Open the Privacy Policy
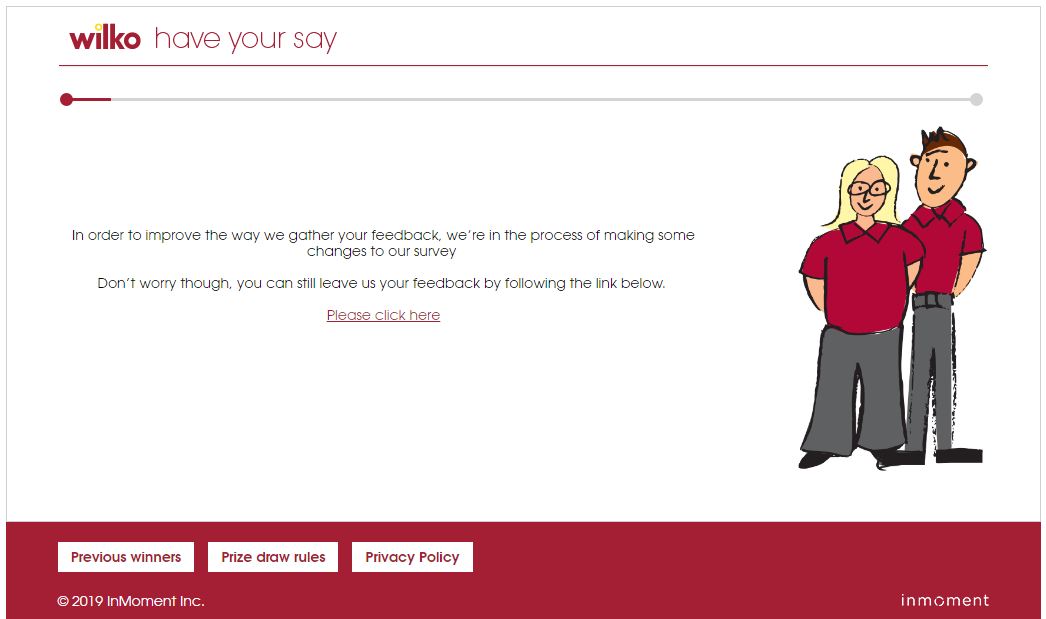Viewport: 1046px width, 619px height. click(412, 557)
